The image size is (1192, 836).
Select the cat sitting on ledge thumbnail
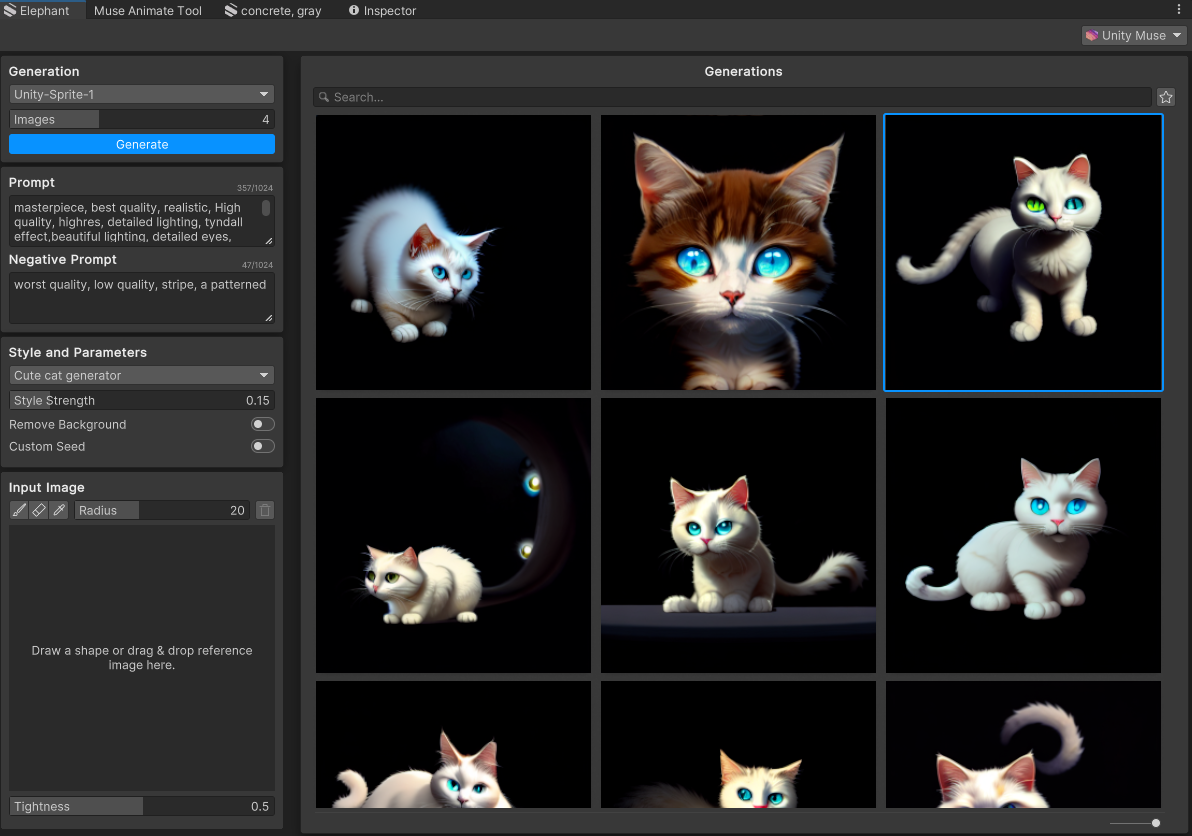[738, 535]
